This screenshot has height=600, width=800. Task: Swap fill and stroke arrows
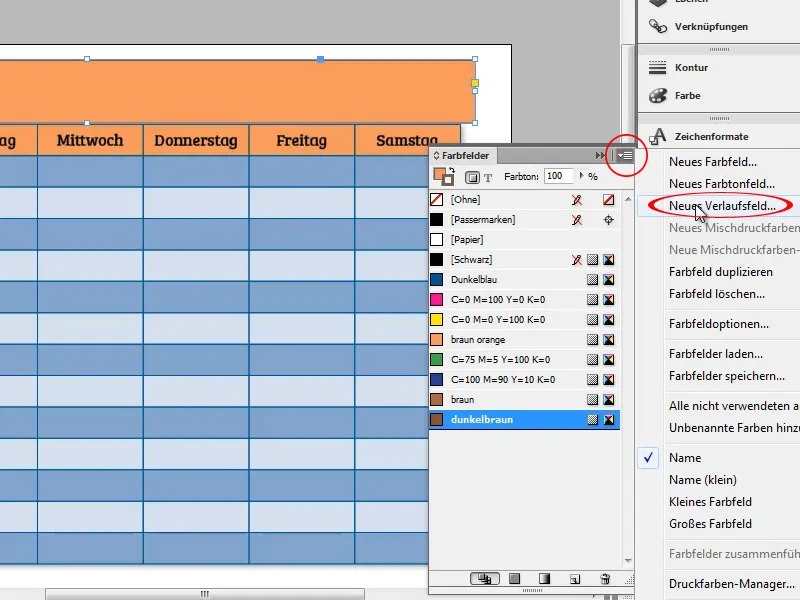tap(452, 171)
